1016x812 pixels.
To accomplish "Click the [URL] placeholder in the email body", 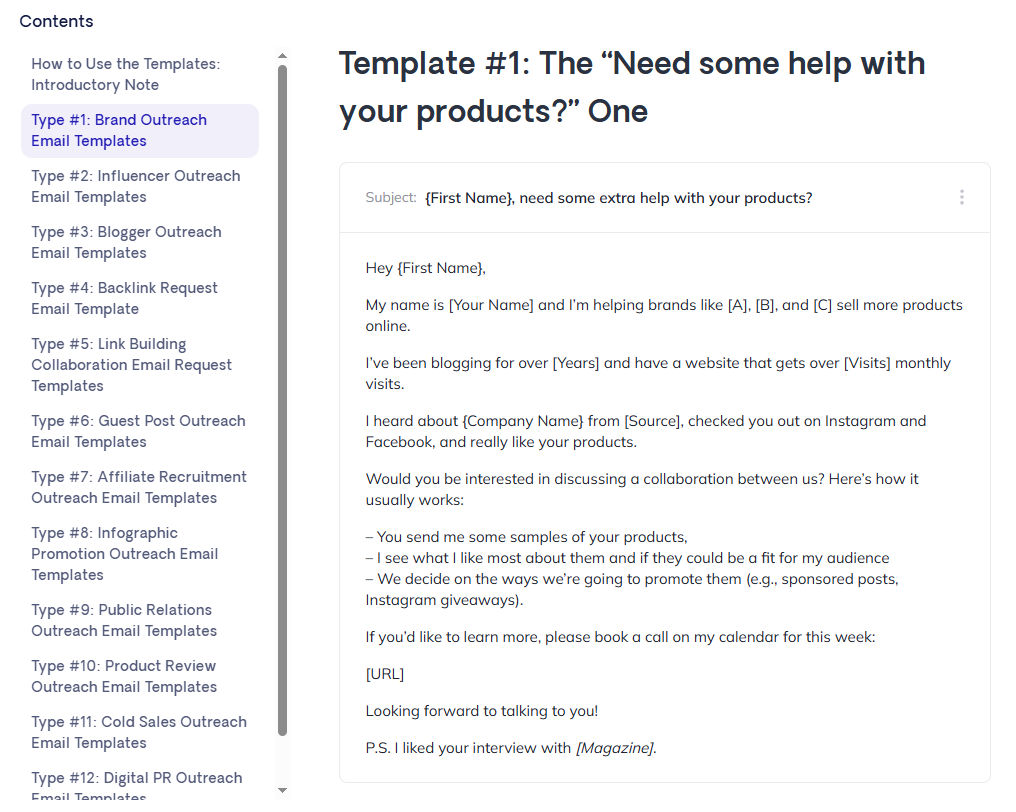I will (384, 673).
